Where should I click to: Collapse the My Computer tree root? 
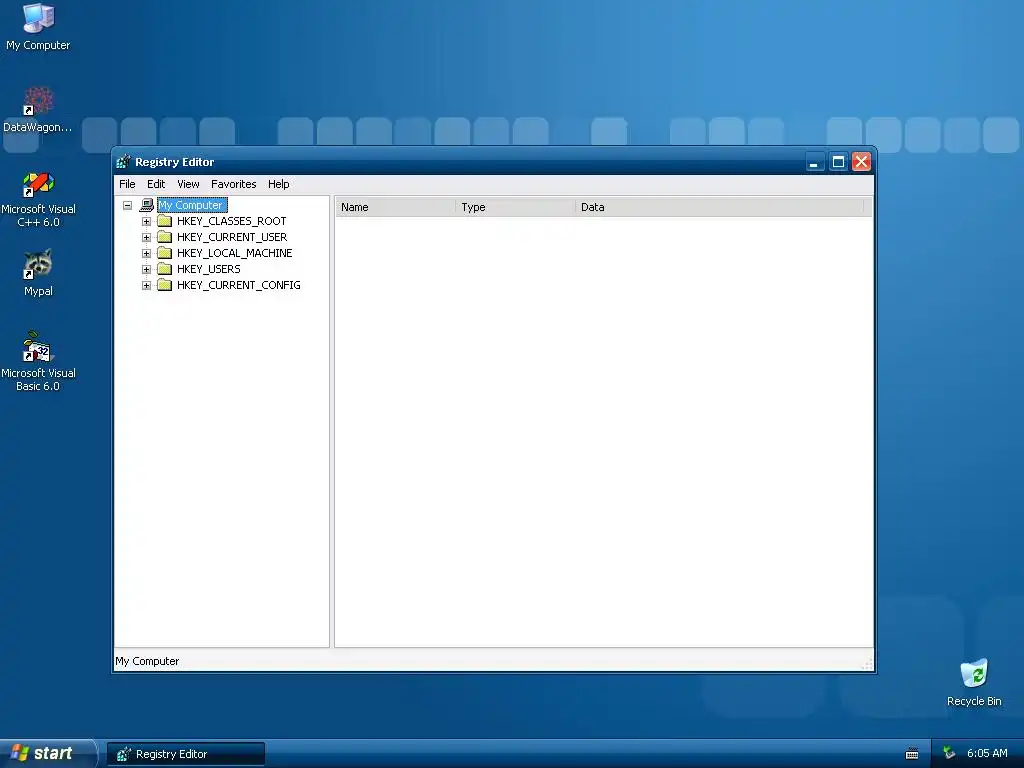click(127, 205)
